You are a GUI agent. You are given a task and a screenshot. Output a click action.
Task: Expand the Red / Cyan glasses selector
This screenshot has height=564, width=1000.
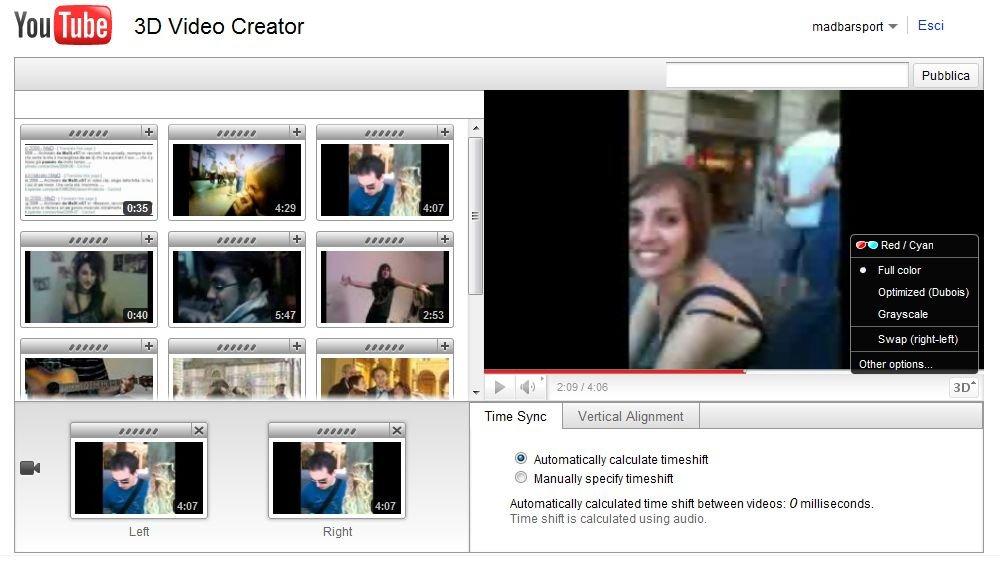(906, 245)
